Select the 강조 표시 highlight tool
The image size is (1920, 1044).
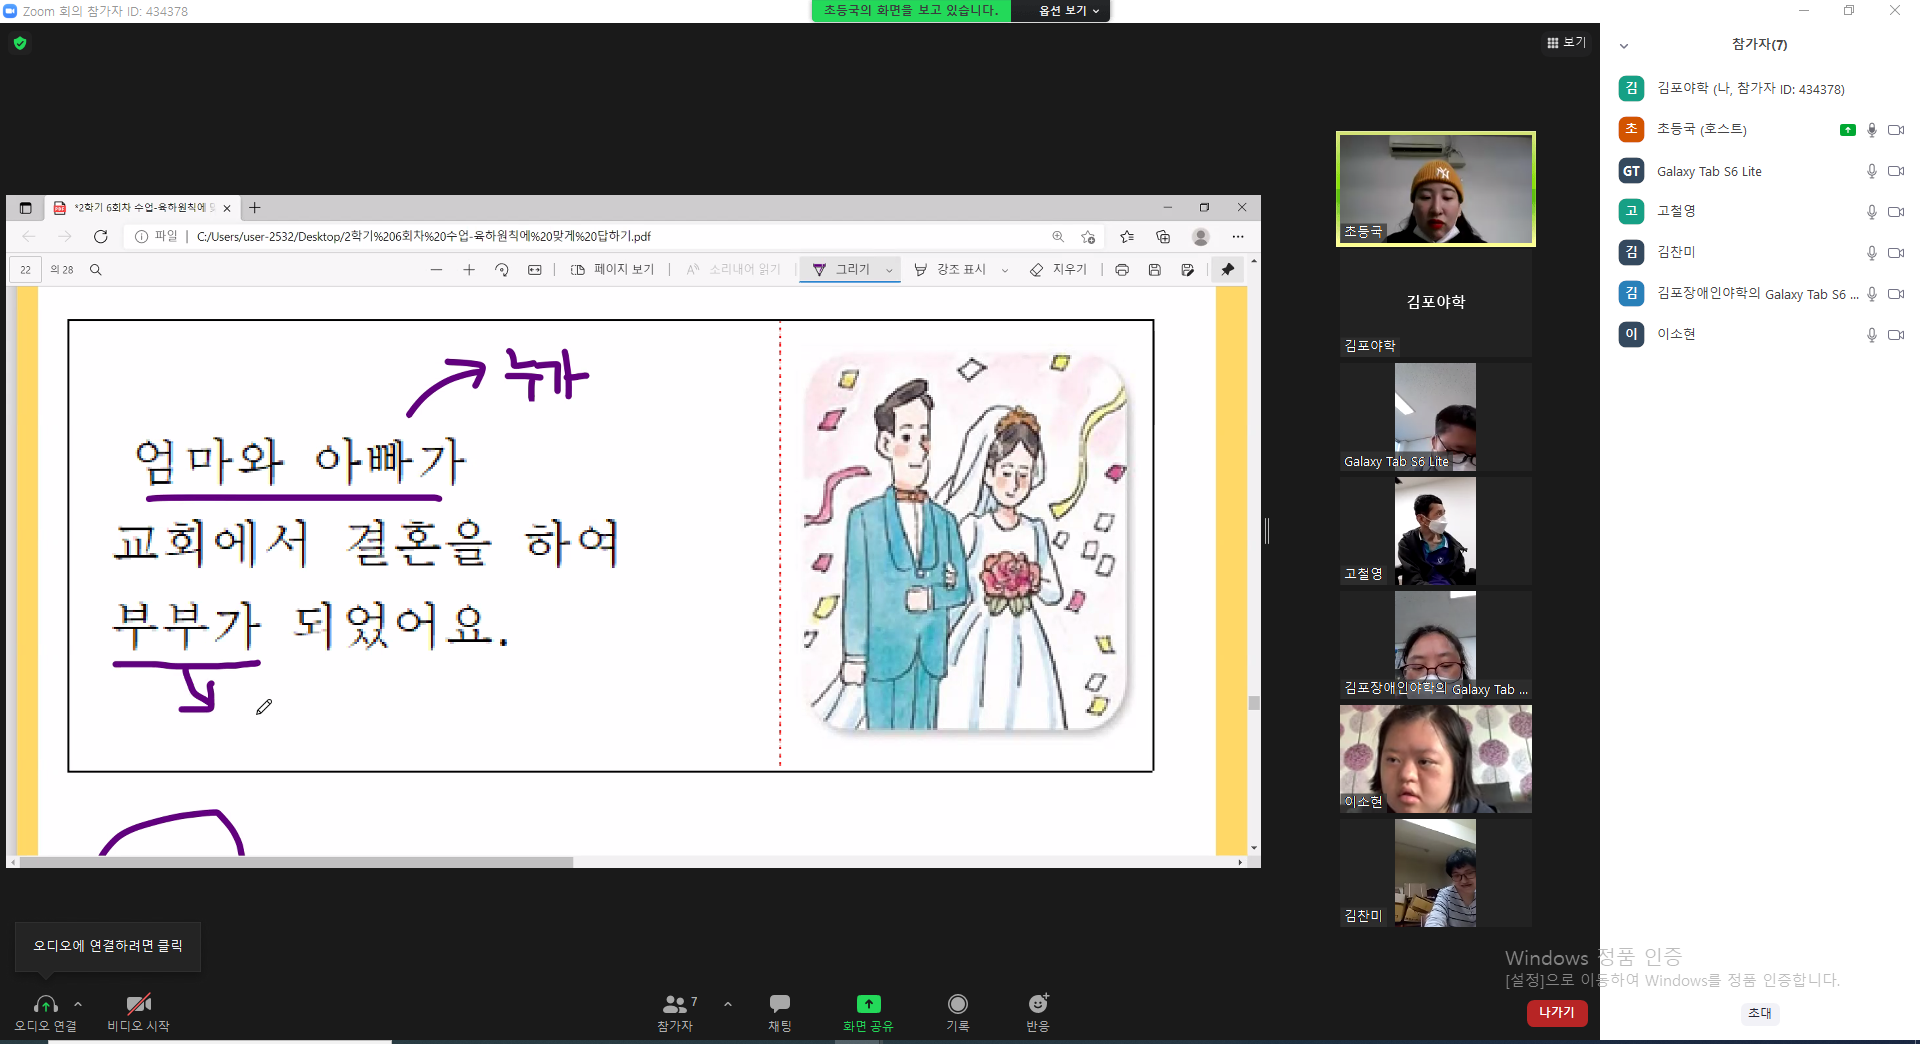(x=950, y=270)
